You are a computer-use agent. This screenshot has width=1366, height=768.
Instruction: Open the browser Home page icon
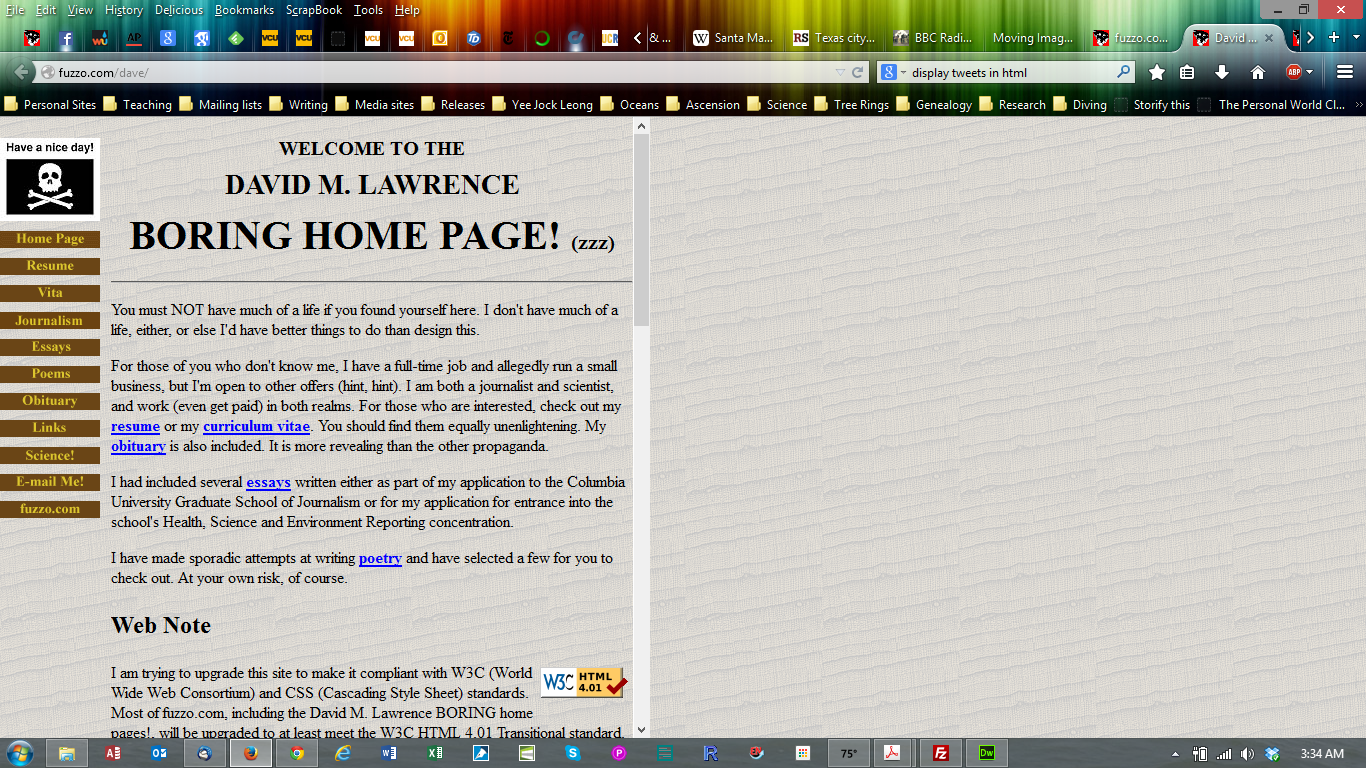pyautogui.click(x=1258, y=73)
